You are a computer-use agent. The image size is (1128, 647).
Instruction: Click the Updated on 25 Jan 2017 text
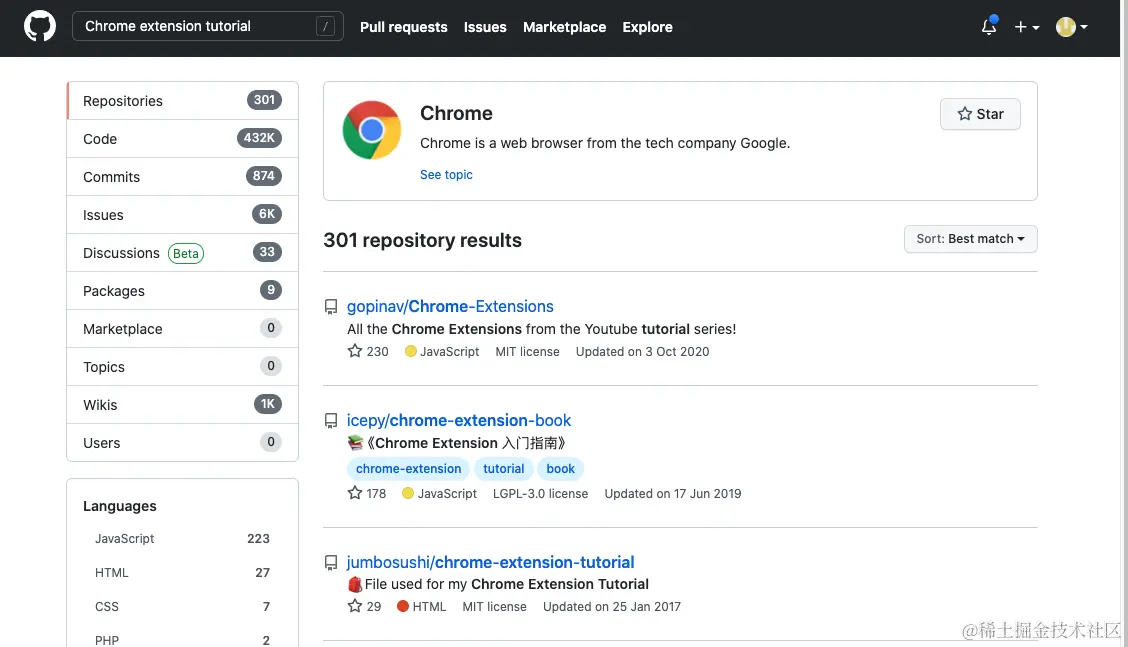(x=611, y=607)
